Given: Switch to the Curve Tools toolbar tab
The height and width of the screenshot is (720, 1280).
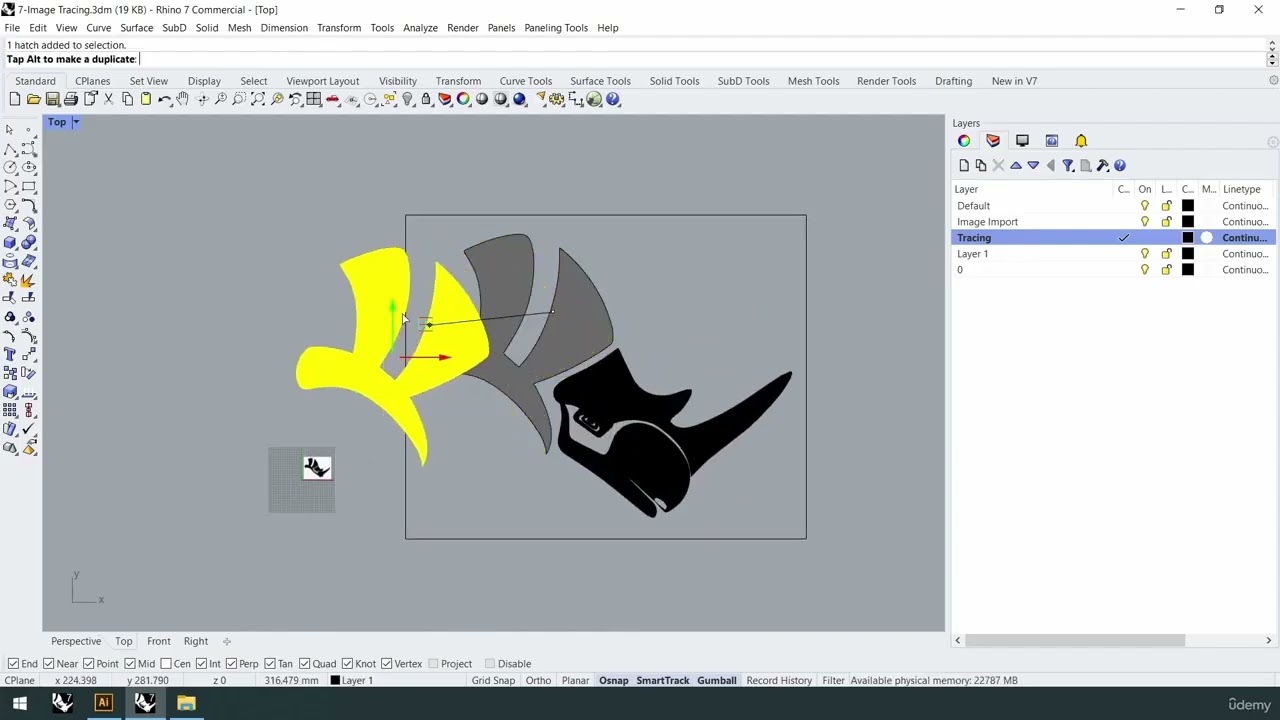Looking at the screenshot, I should point(526,81).
